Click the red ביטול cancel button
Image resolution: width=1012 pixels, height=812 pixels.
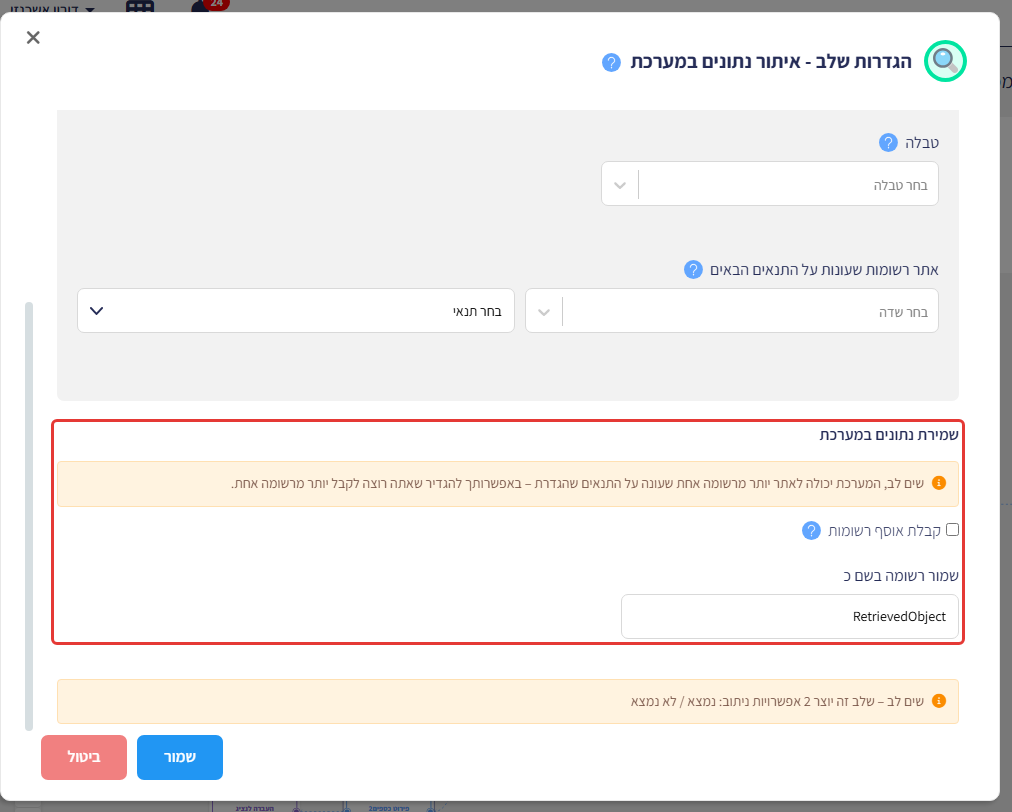(84, 757)
